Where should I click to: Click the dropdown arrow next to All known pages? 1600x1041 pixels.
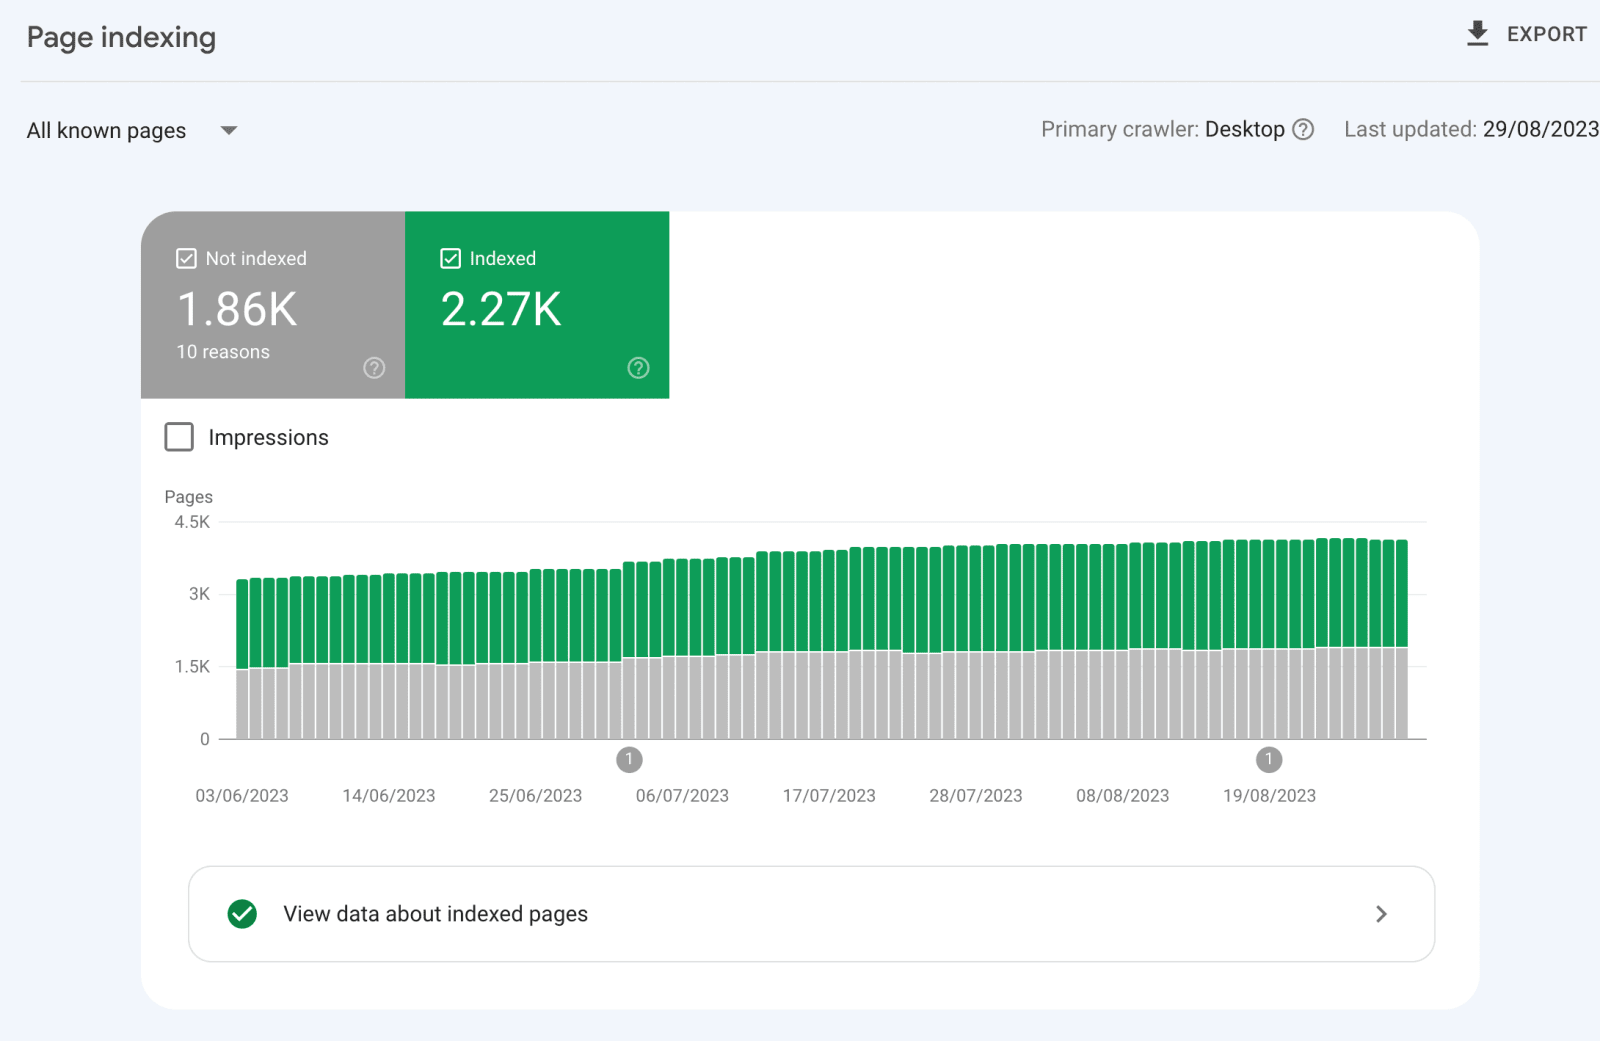point(229,131)
